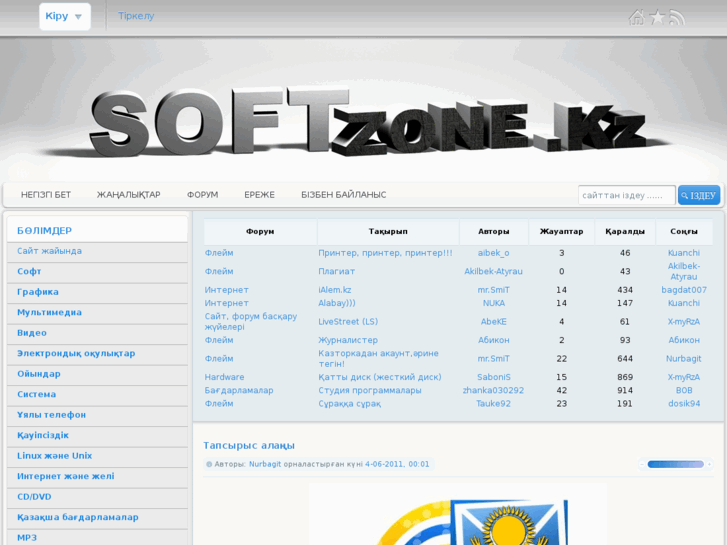View last poster bagdat007 profile
Image resolution: width=727 pixels, height=545 pixels.
point(684,290)
